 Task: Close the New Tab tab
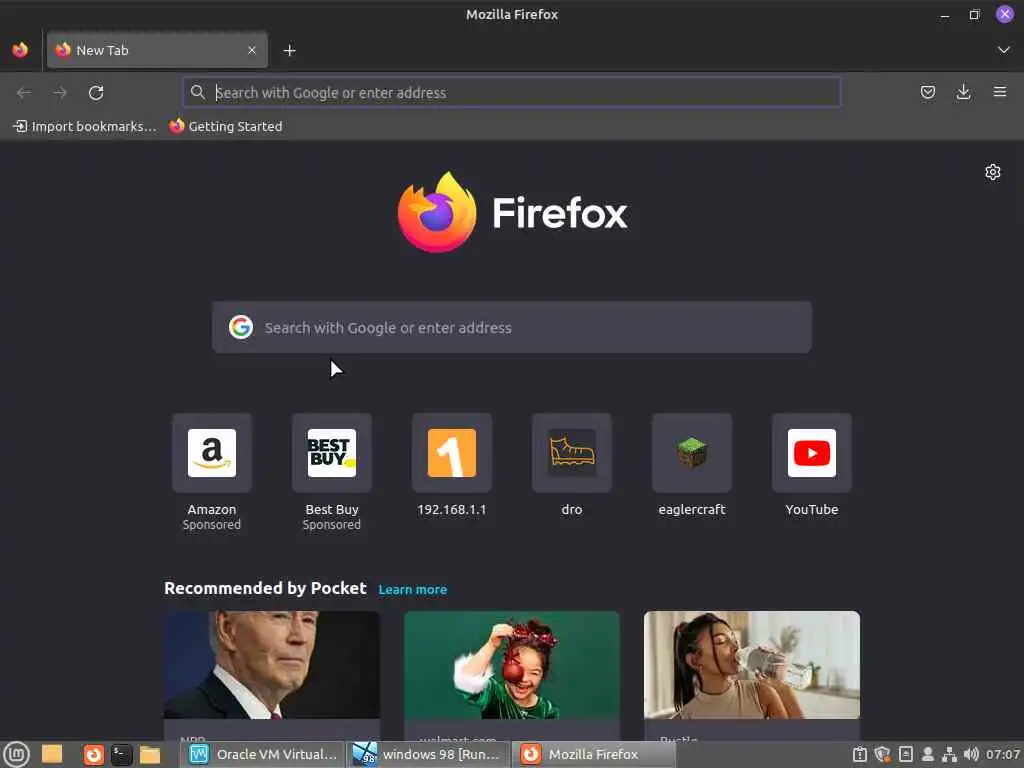[251, 50]
